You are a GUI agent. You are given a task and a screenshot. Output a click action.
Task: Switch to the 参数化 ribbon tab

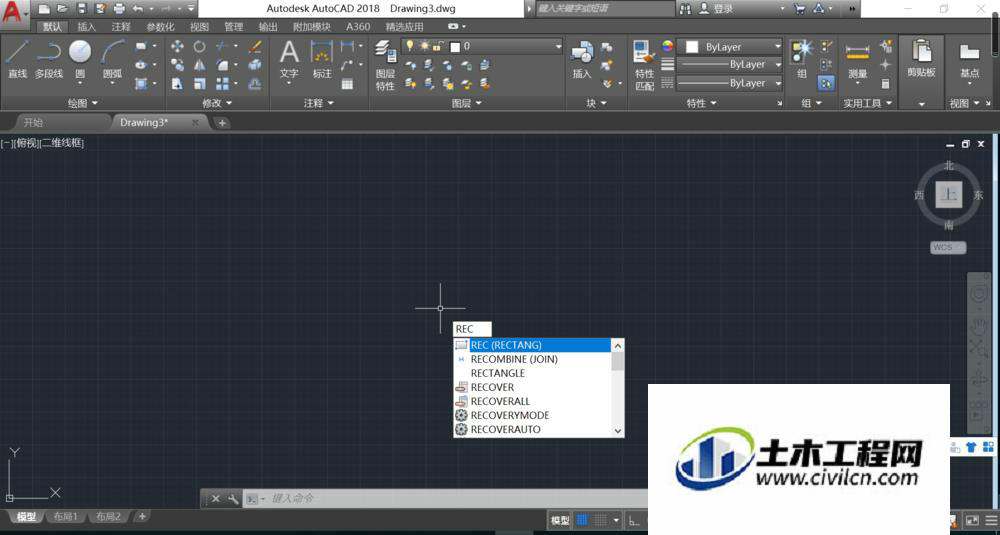[x=160, y=27]
